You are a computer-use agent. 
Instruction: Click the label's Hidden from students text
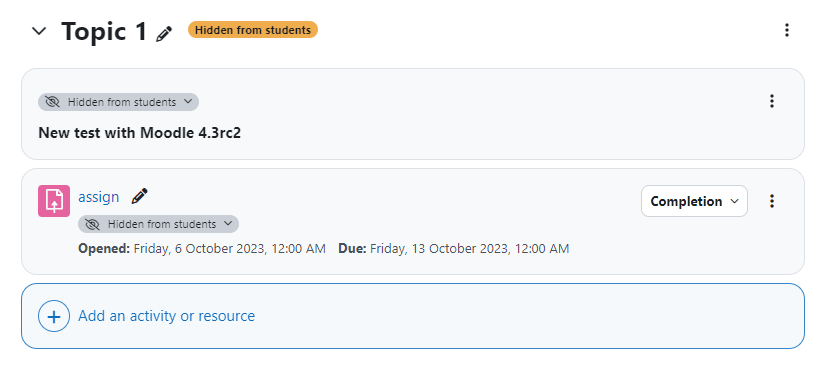pos(122,102)
